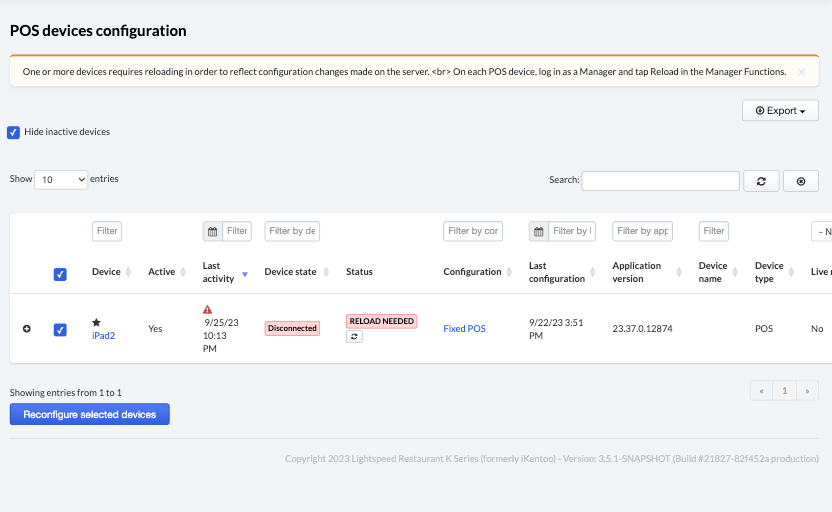Open the Fixed POS configuration link
Viewport: 832px width, 512px height.
[x=464, y=329]
